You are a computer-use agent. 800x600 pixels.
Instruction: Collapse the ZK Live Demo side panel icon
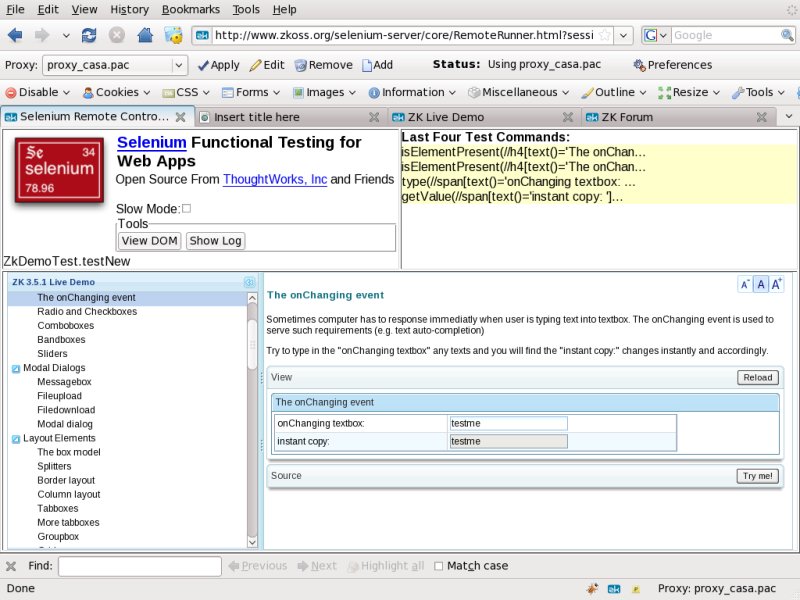(249, 282)
